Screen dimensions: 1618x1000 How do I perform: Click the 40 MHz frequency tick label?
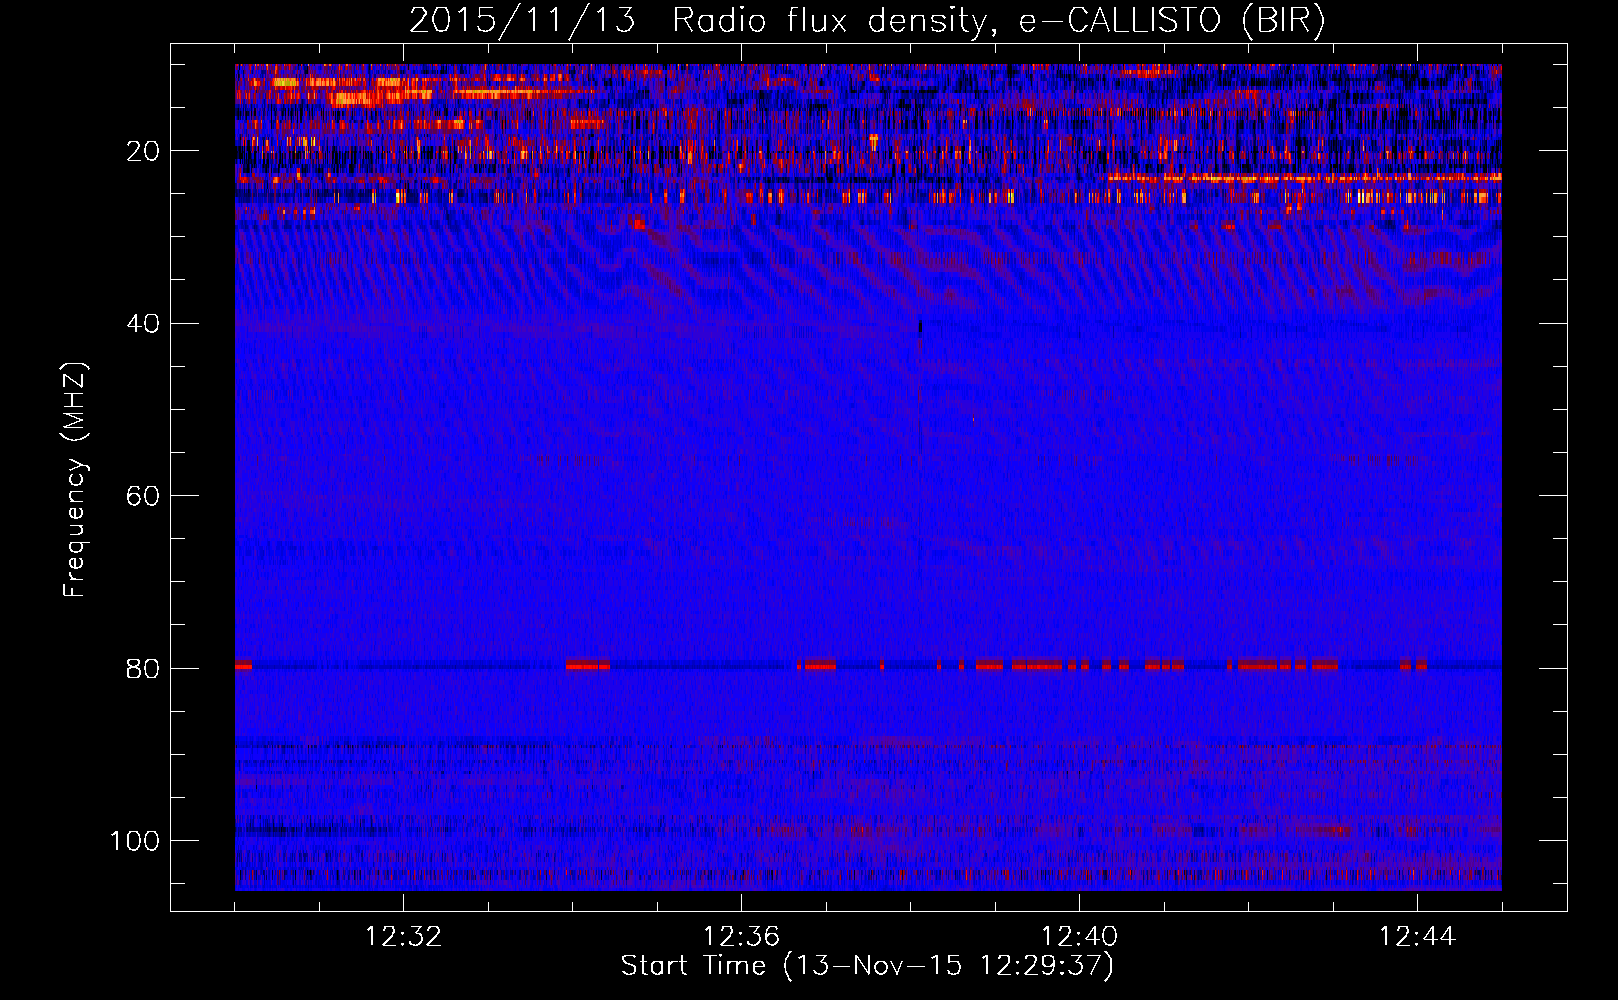142,324
